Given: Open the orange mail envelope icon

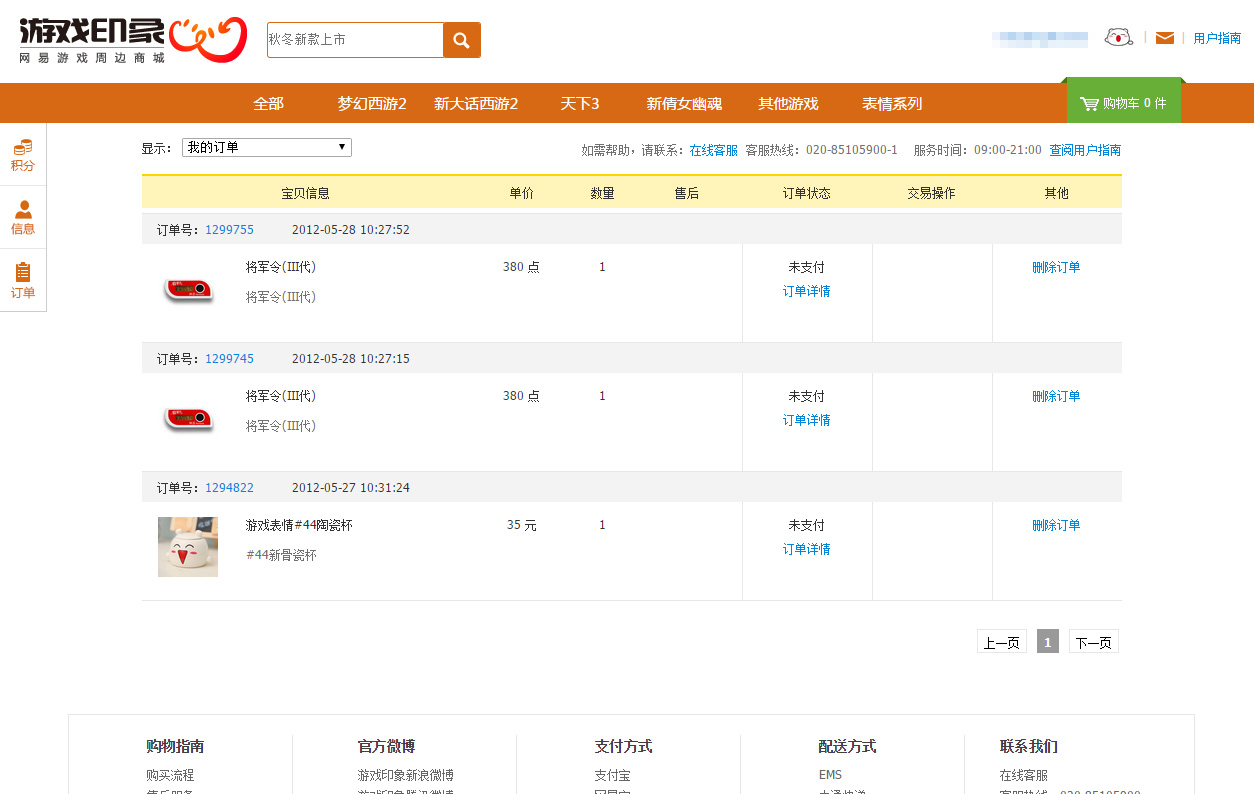Looking at the screenshot, I should tap(1164, 38).
